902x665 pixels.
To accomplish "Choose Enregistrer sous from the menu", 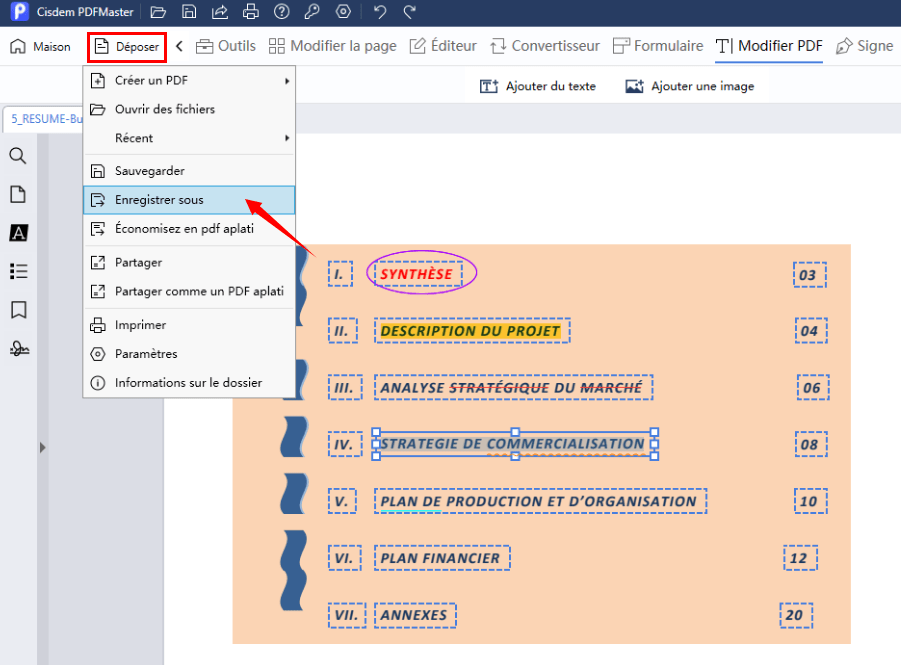I will 189,200.
